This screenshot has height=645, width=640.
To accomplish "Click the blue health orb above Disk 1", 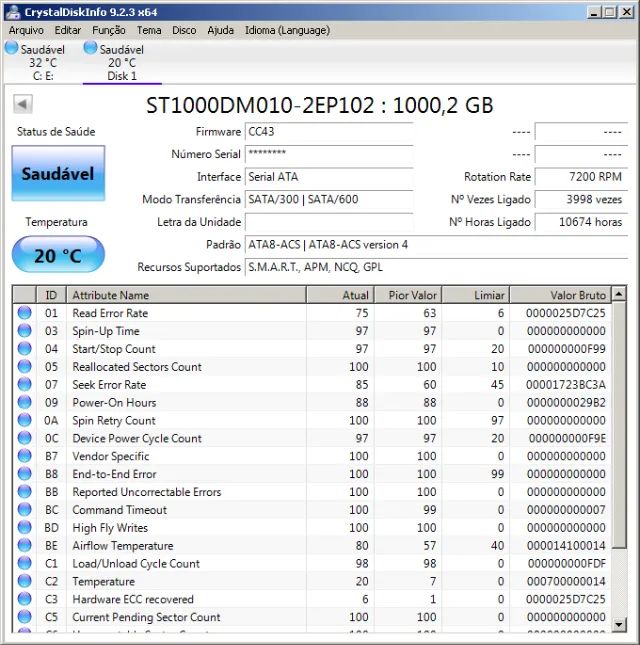I will [90, 48].
